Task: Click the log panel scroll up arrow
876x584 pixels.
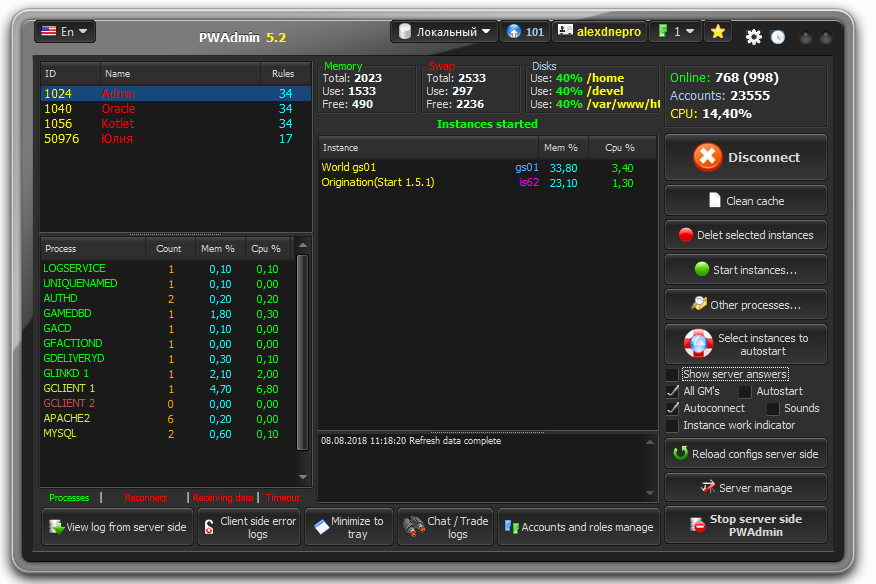Action: (650, 442)
